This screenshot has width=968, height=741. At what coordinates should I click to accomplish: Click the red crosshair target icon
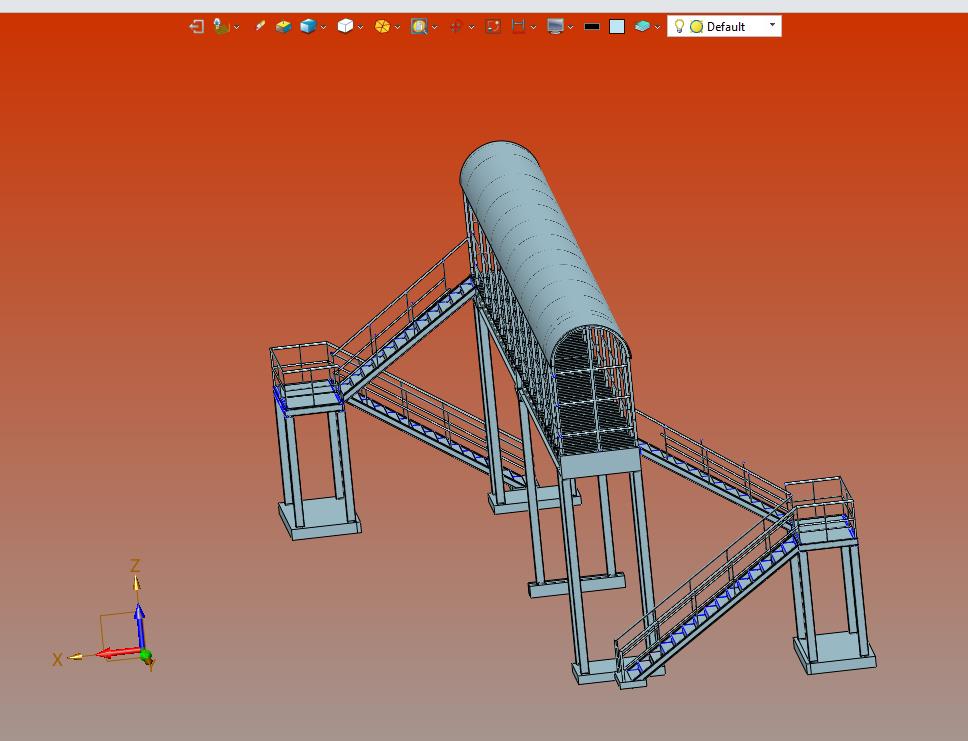456,27
